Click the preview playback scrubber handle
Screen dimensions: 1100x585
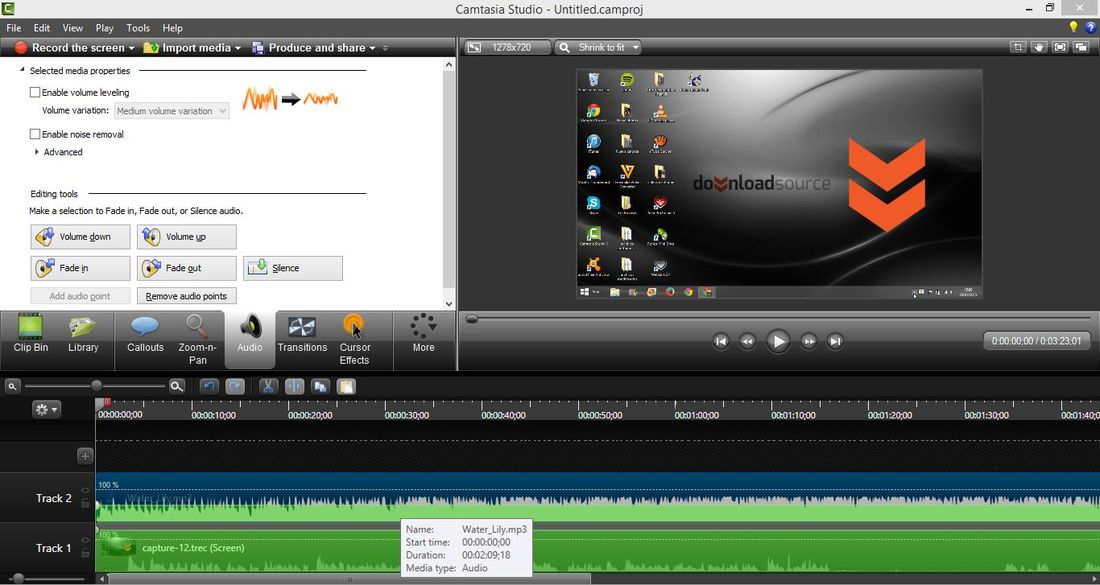click(x=472, y=319)
